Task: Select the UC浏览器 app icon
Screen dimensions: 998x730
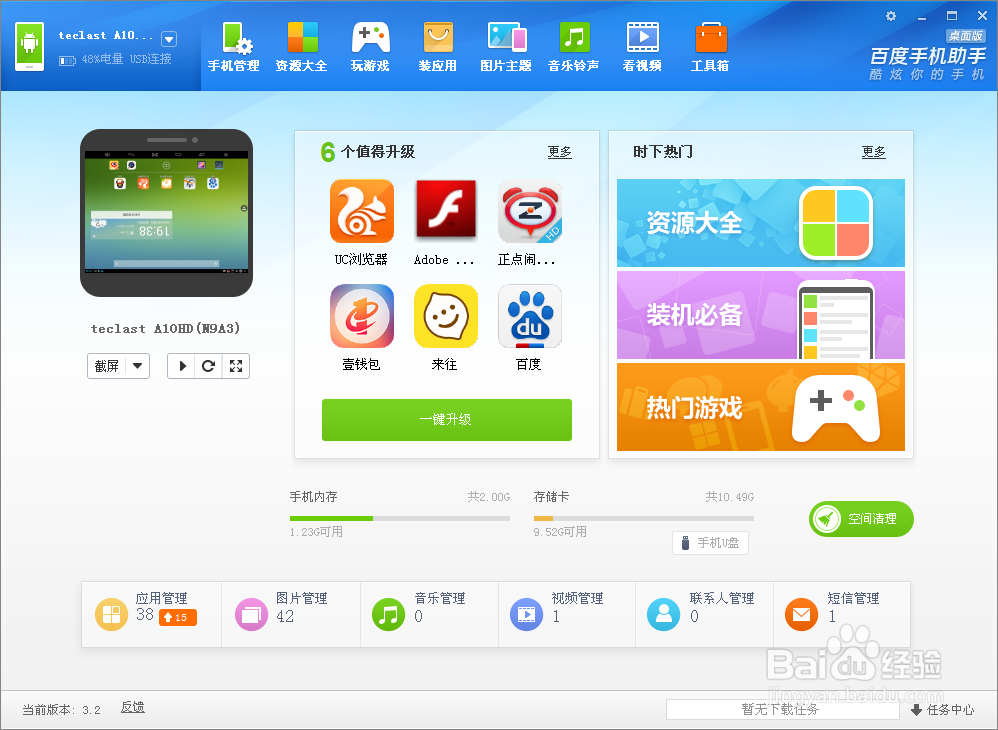Action: point(362,211)
